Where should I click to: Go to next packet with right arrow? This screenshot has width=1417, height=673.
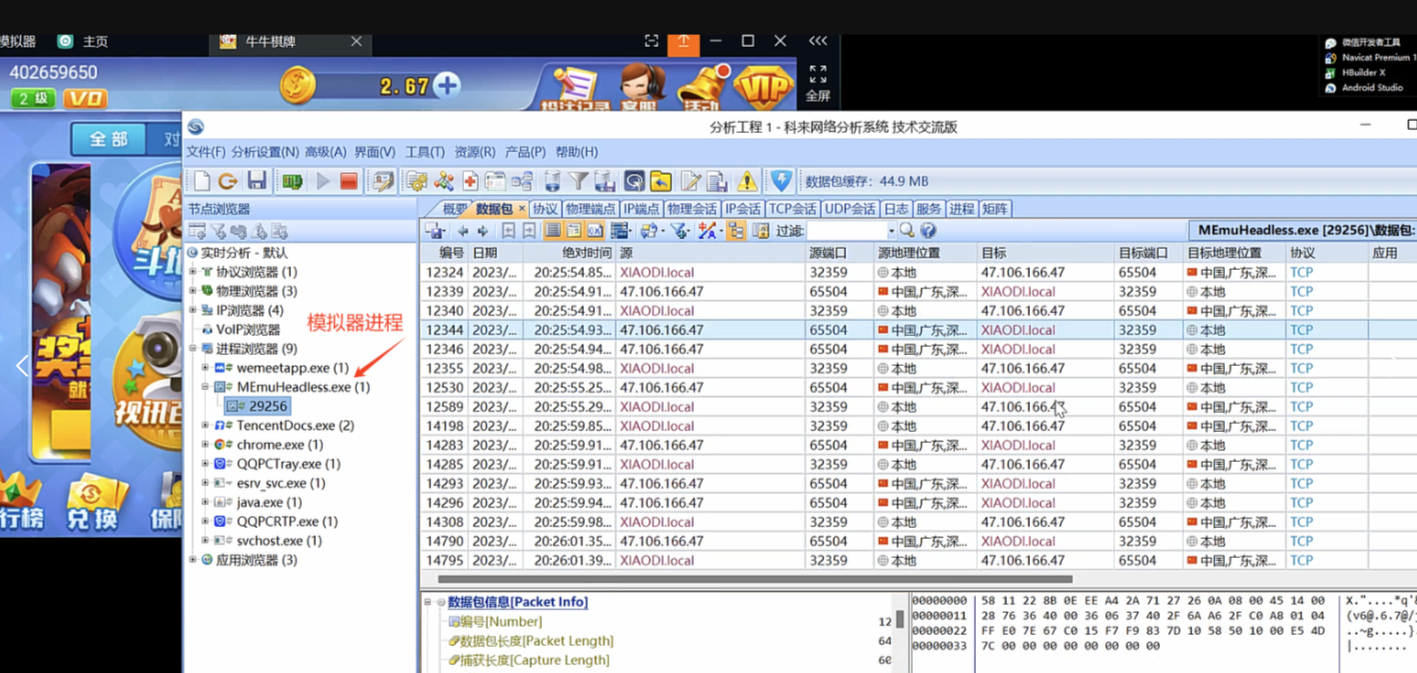click(x=483, y=231)
